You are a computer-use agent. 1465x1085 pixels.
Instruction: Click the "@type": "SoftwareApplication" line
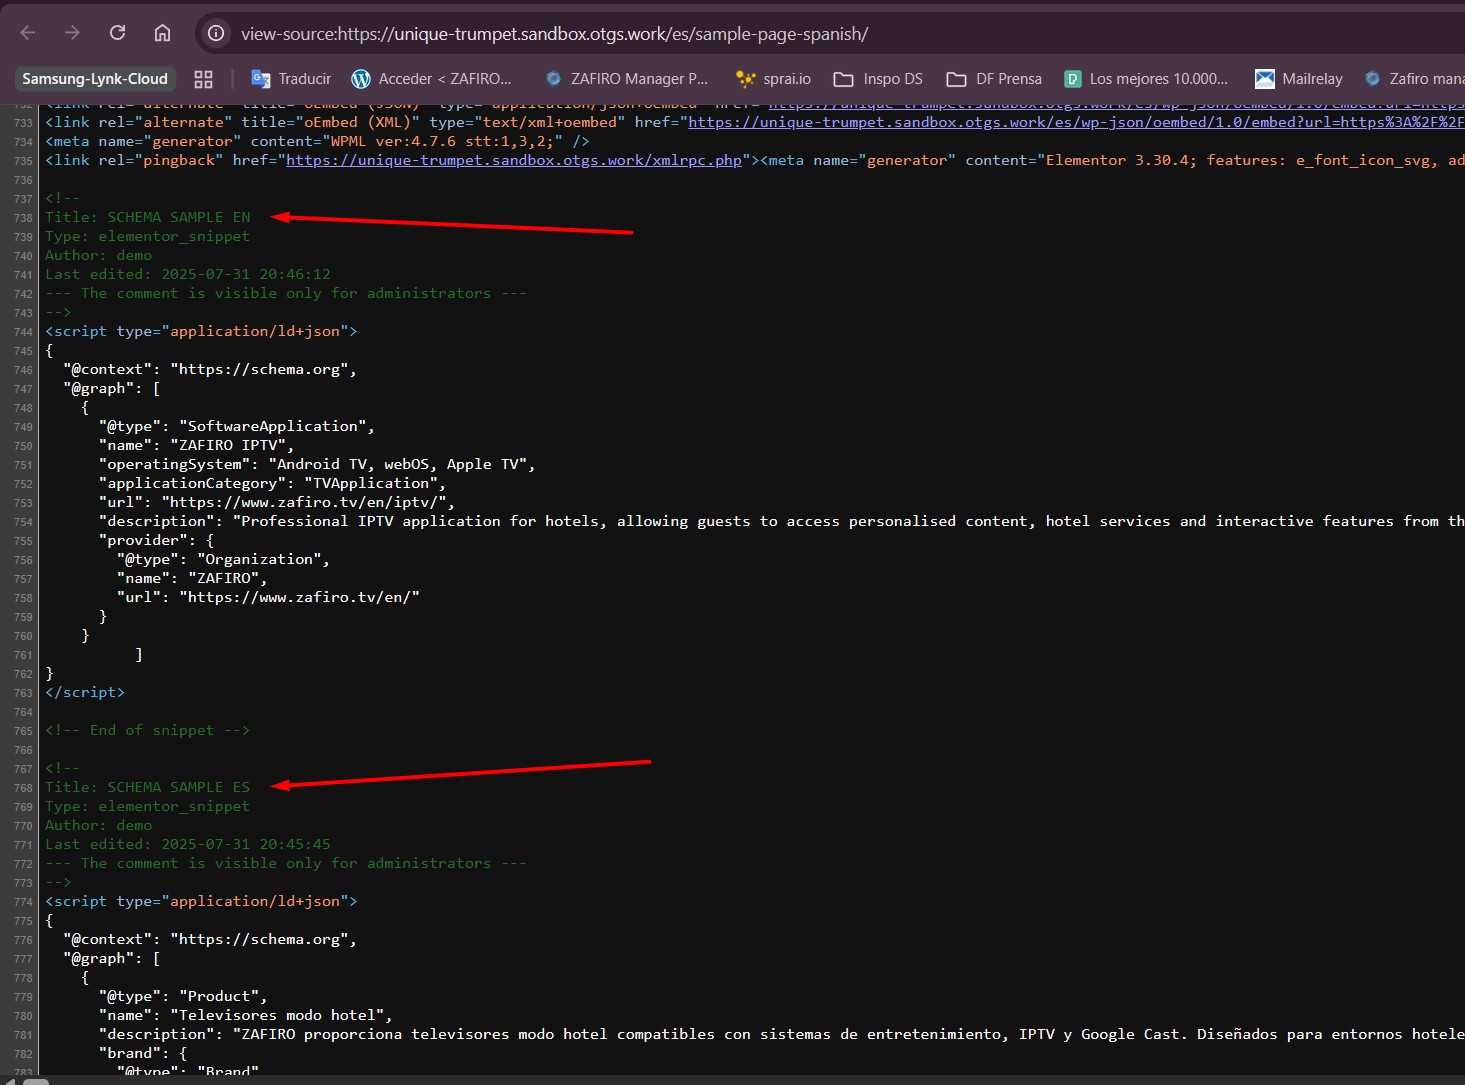(237, 426)
